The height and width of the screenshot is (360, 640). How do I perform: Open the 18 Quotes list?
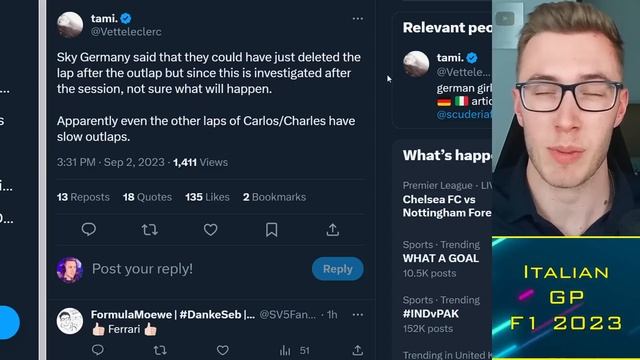[x=147, y=197]
